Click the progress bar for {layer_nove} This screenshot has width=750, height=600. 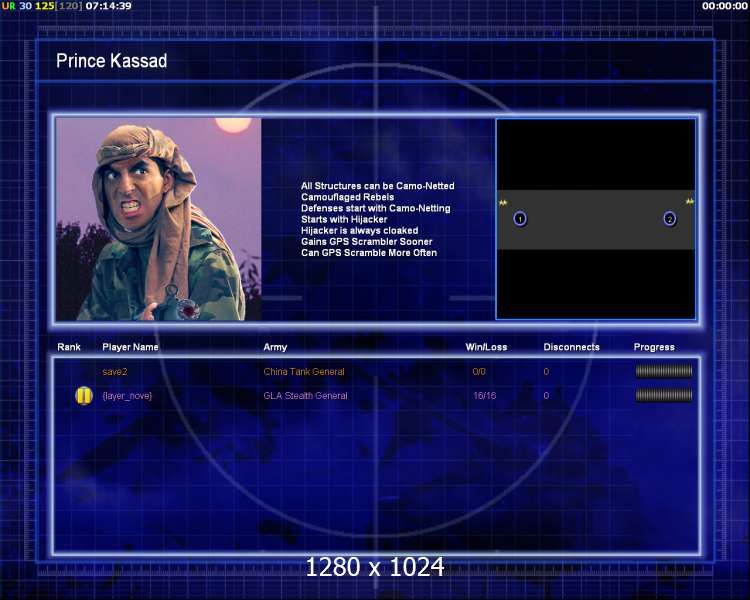pyautogui.click(x=663, y=395)
